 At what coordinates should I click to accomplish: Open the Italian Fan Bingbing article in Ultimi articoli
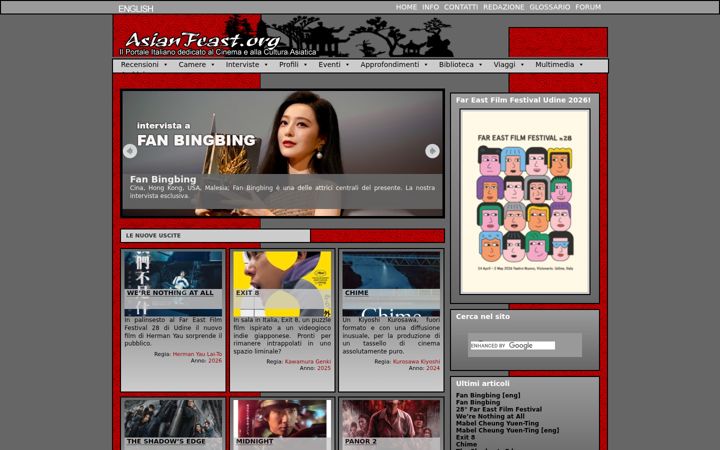point(478,402)
